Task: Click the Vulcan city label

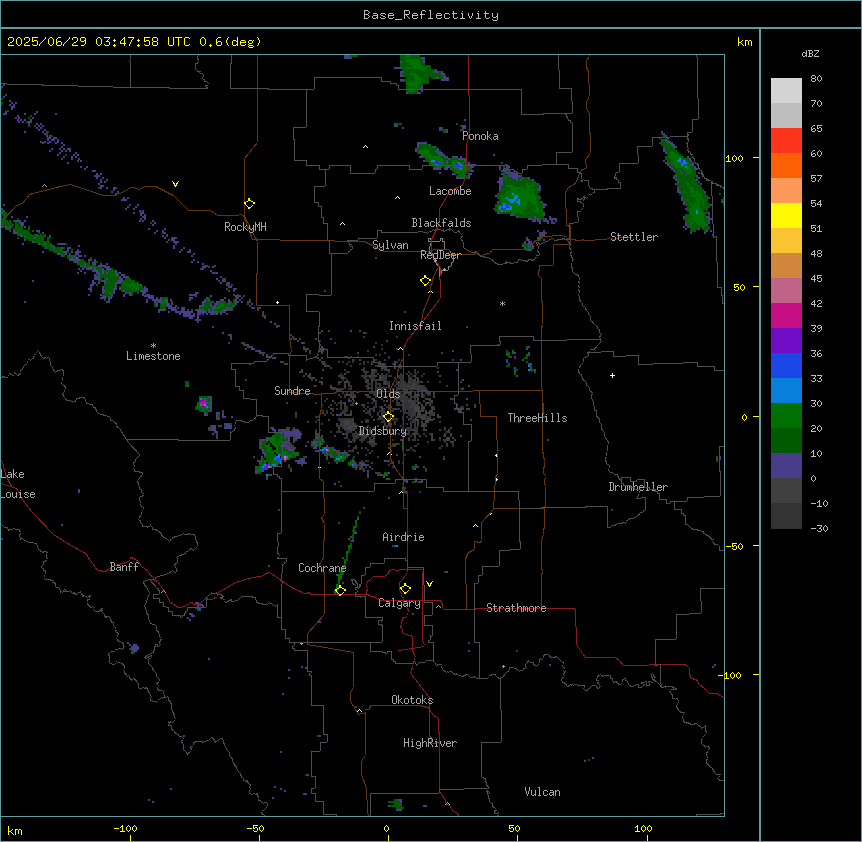Action: (x=542, y=792)
